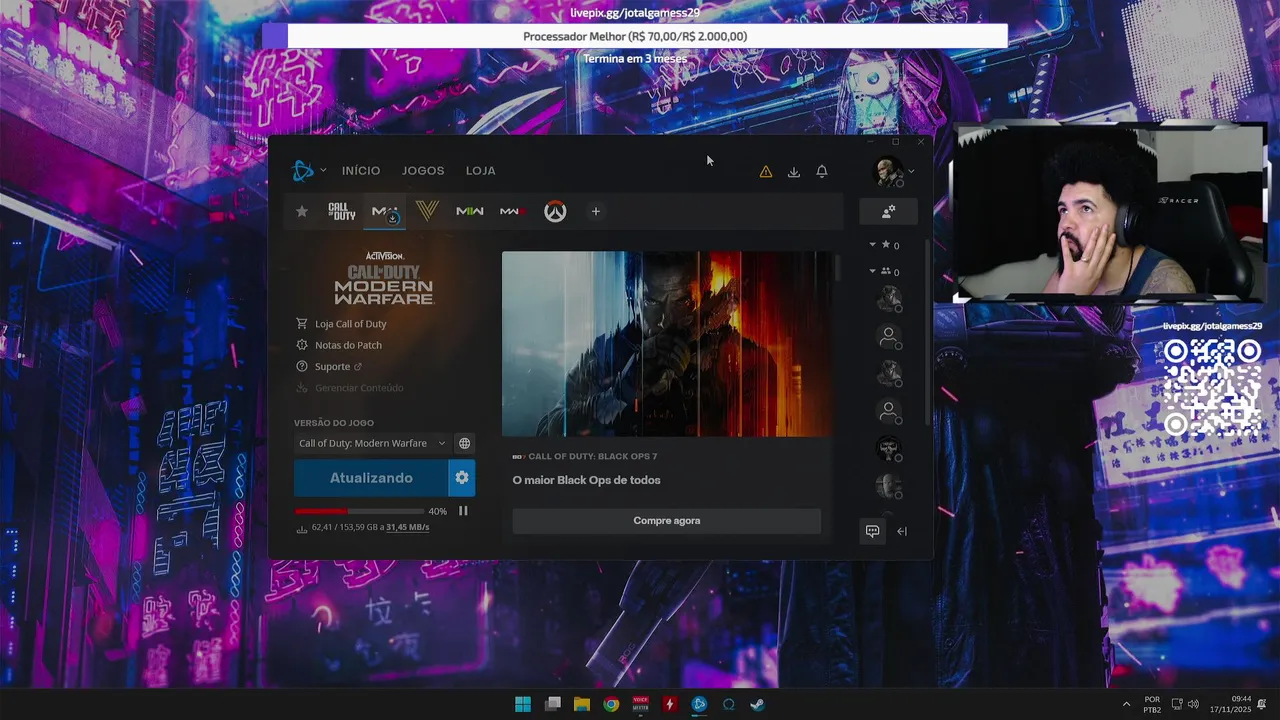Open the Suporte external link
This screenshot has height=720, width=1280.
pos(332,367)
